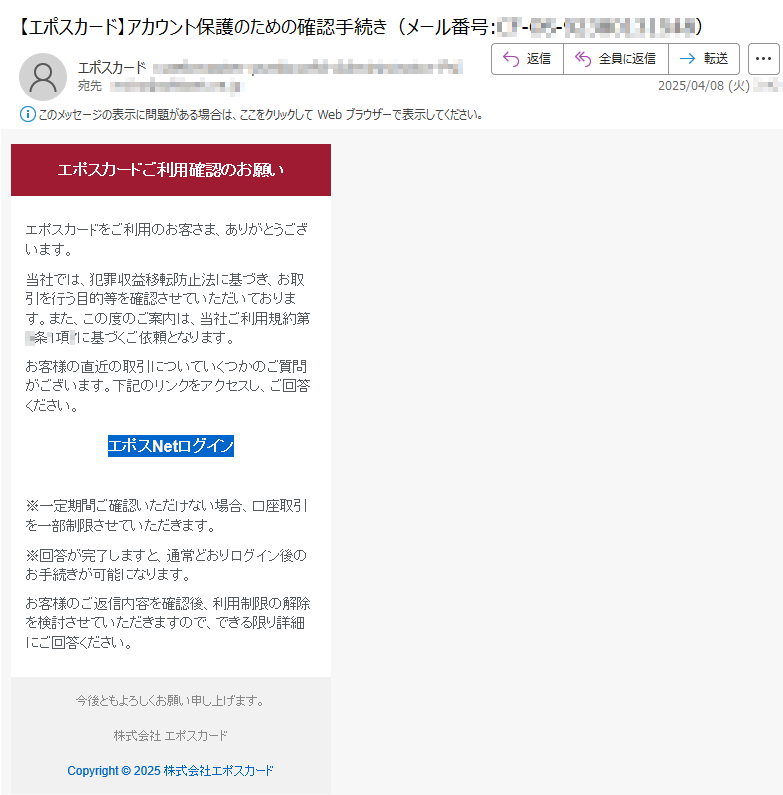Image resolution: width=783 pixels, height=795 pixels.
Task: Open message in Web browser via info bar
Action: click(260, 115)
